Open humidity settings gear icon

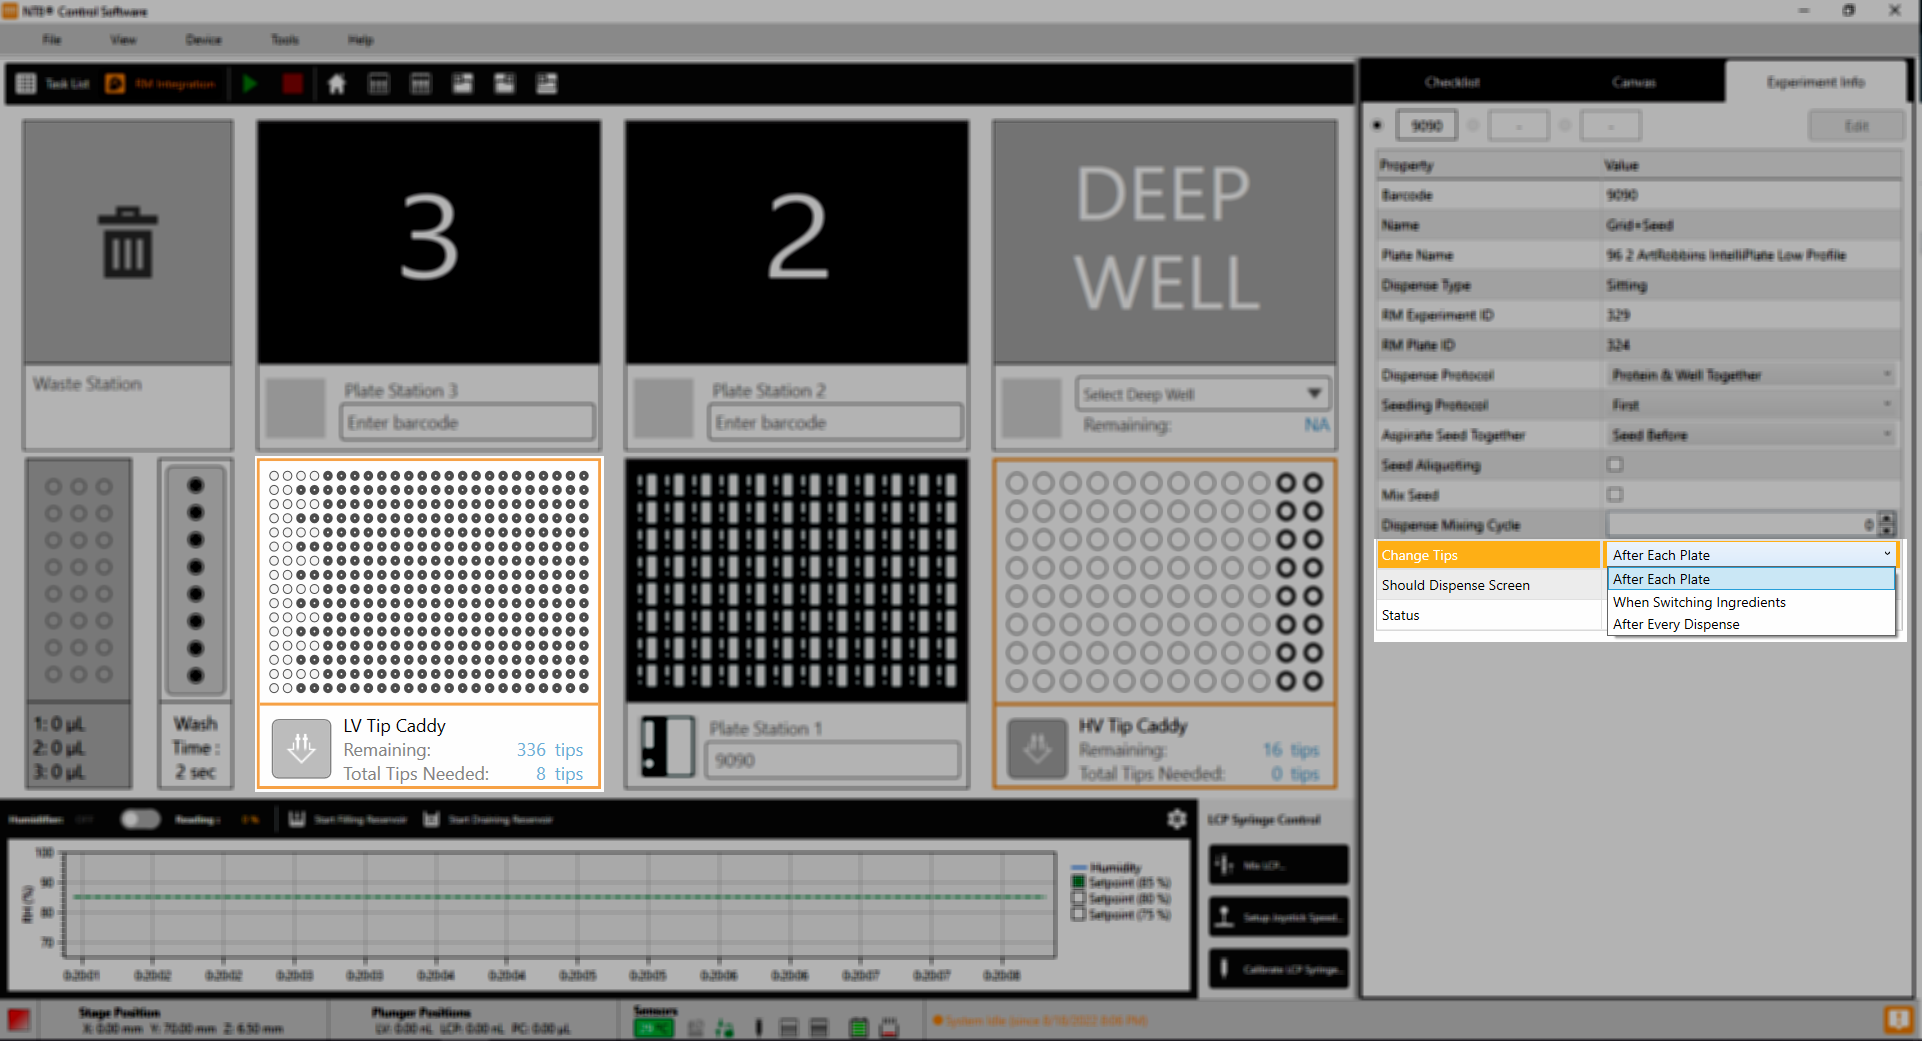click(x=1176, y=819)
